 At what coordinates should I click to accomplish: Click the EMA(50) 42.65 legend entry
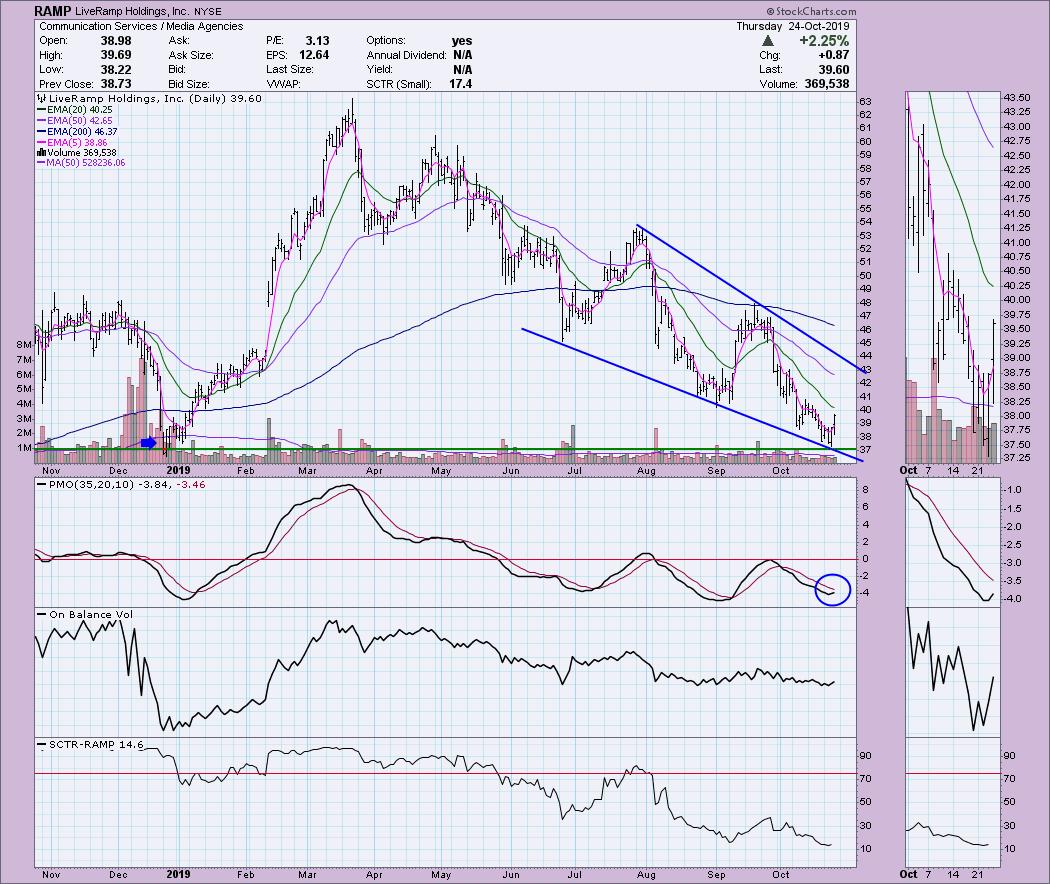[80, 121]
